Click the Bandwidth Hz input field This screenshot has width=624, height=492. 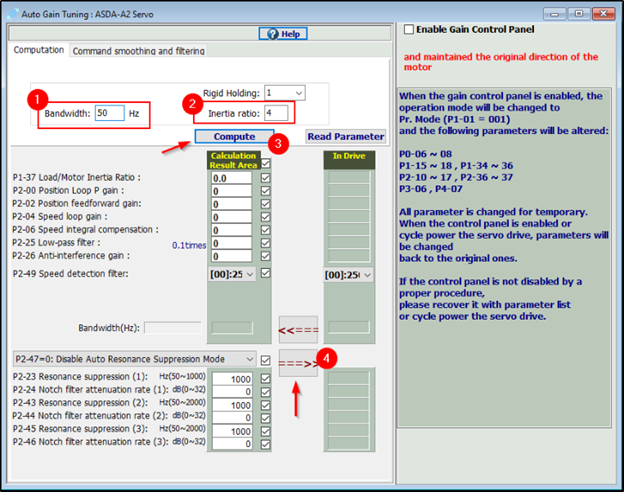coord(110,113)
